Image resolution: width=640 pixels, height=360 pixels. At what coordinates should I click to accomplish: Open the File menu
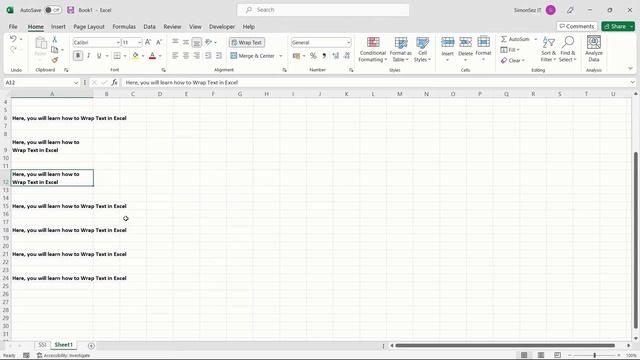pos(13,27)
